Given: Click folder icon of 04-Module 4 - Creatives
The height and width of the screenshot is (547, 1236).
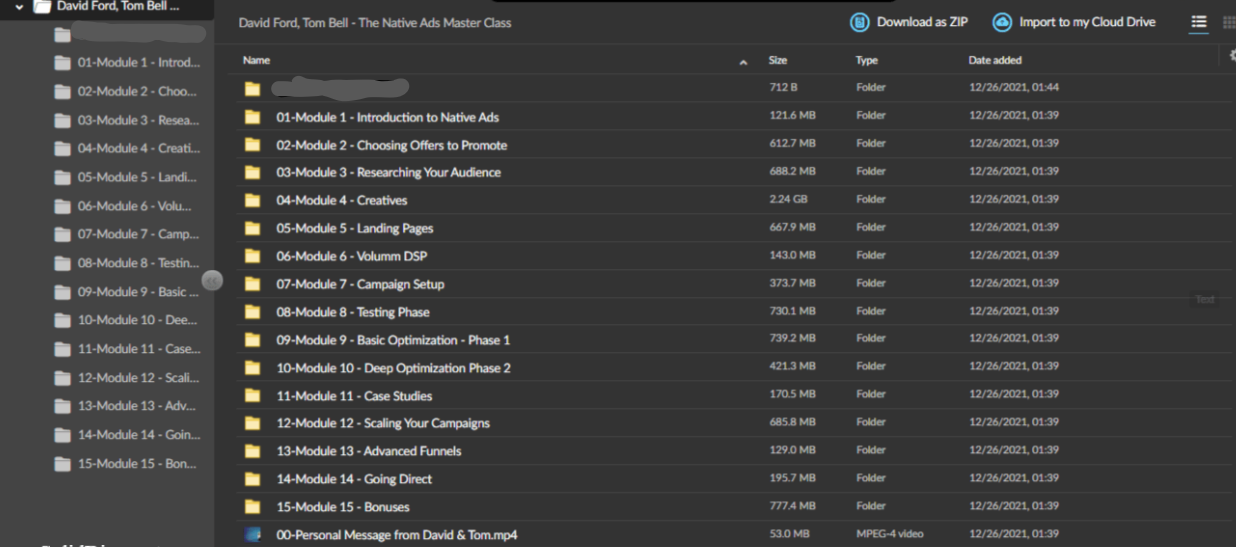Looking at the screenshot, I should coord(253,200).
